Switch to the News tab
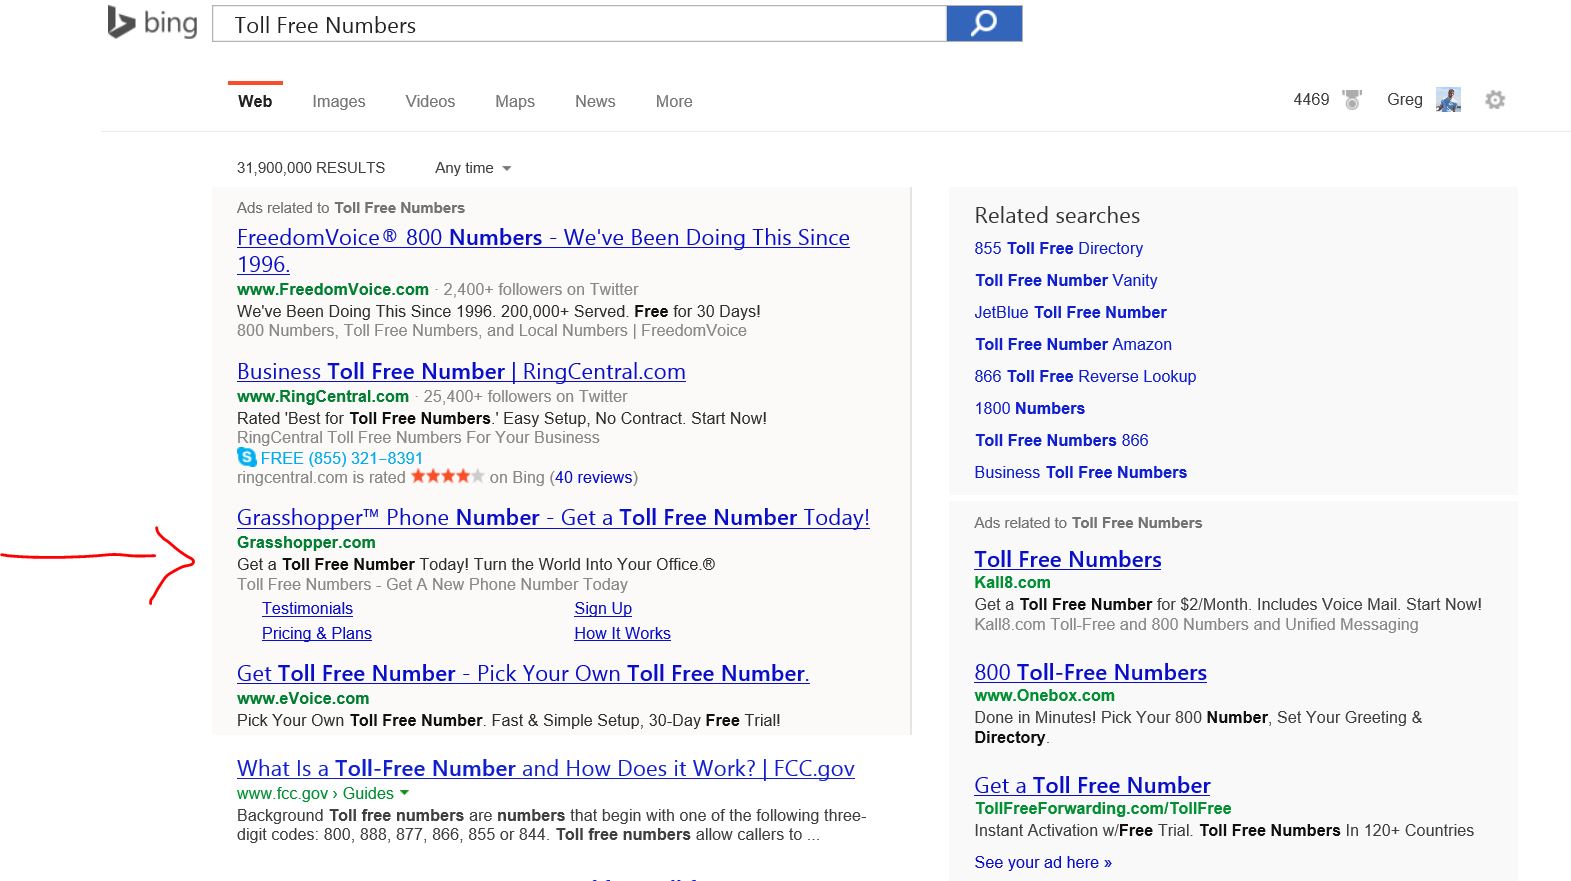Screen dimensions: 1571x881 (x=595, y=101)
